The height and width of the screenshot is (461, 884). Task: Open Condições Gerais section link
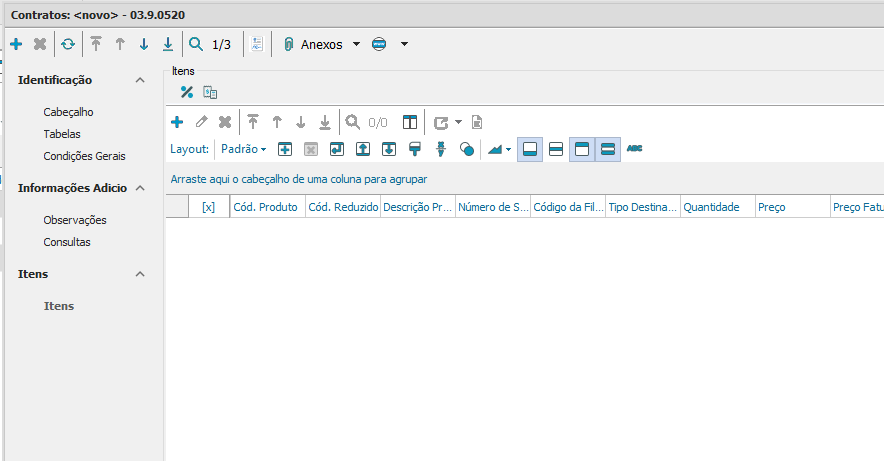coord(84,156)
